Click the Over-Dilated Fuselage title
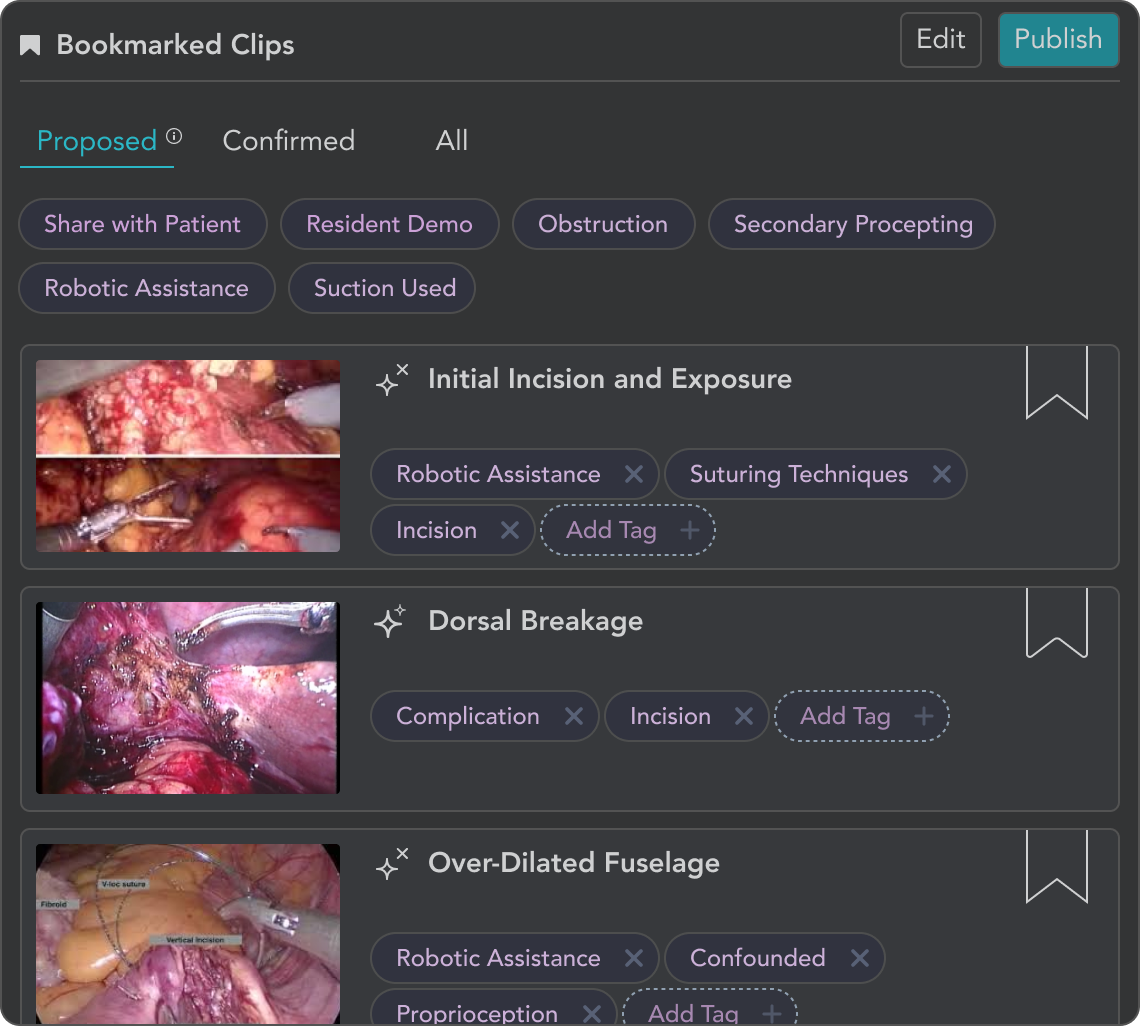Screen dimensions: 1140x1026 point(574,863)
